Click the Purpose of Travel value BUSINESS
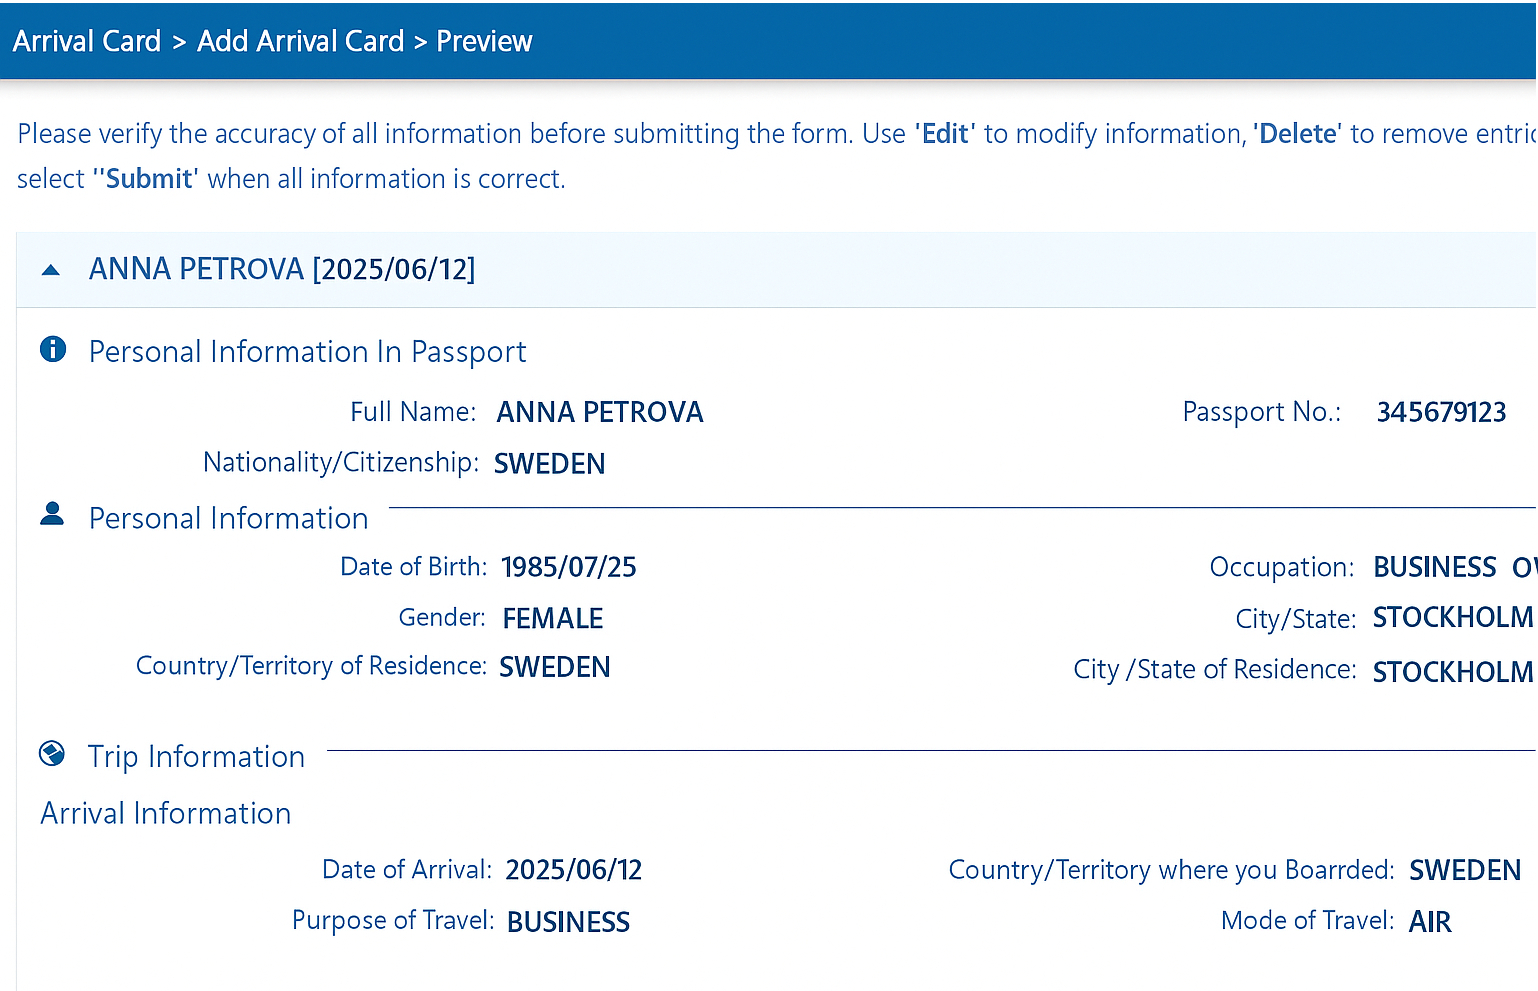The height and width of the screenshot is (991, 1538). click(568, 921)
